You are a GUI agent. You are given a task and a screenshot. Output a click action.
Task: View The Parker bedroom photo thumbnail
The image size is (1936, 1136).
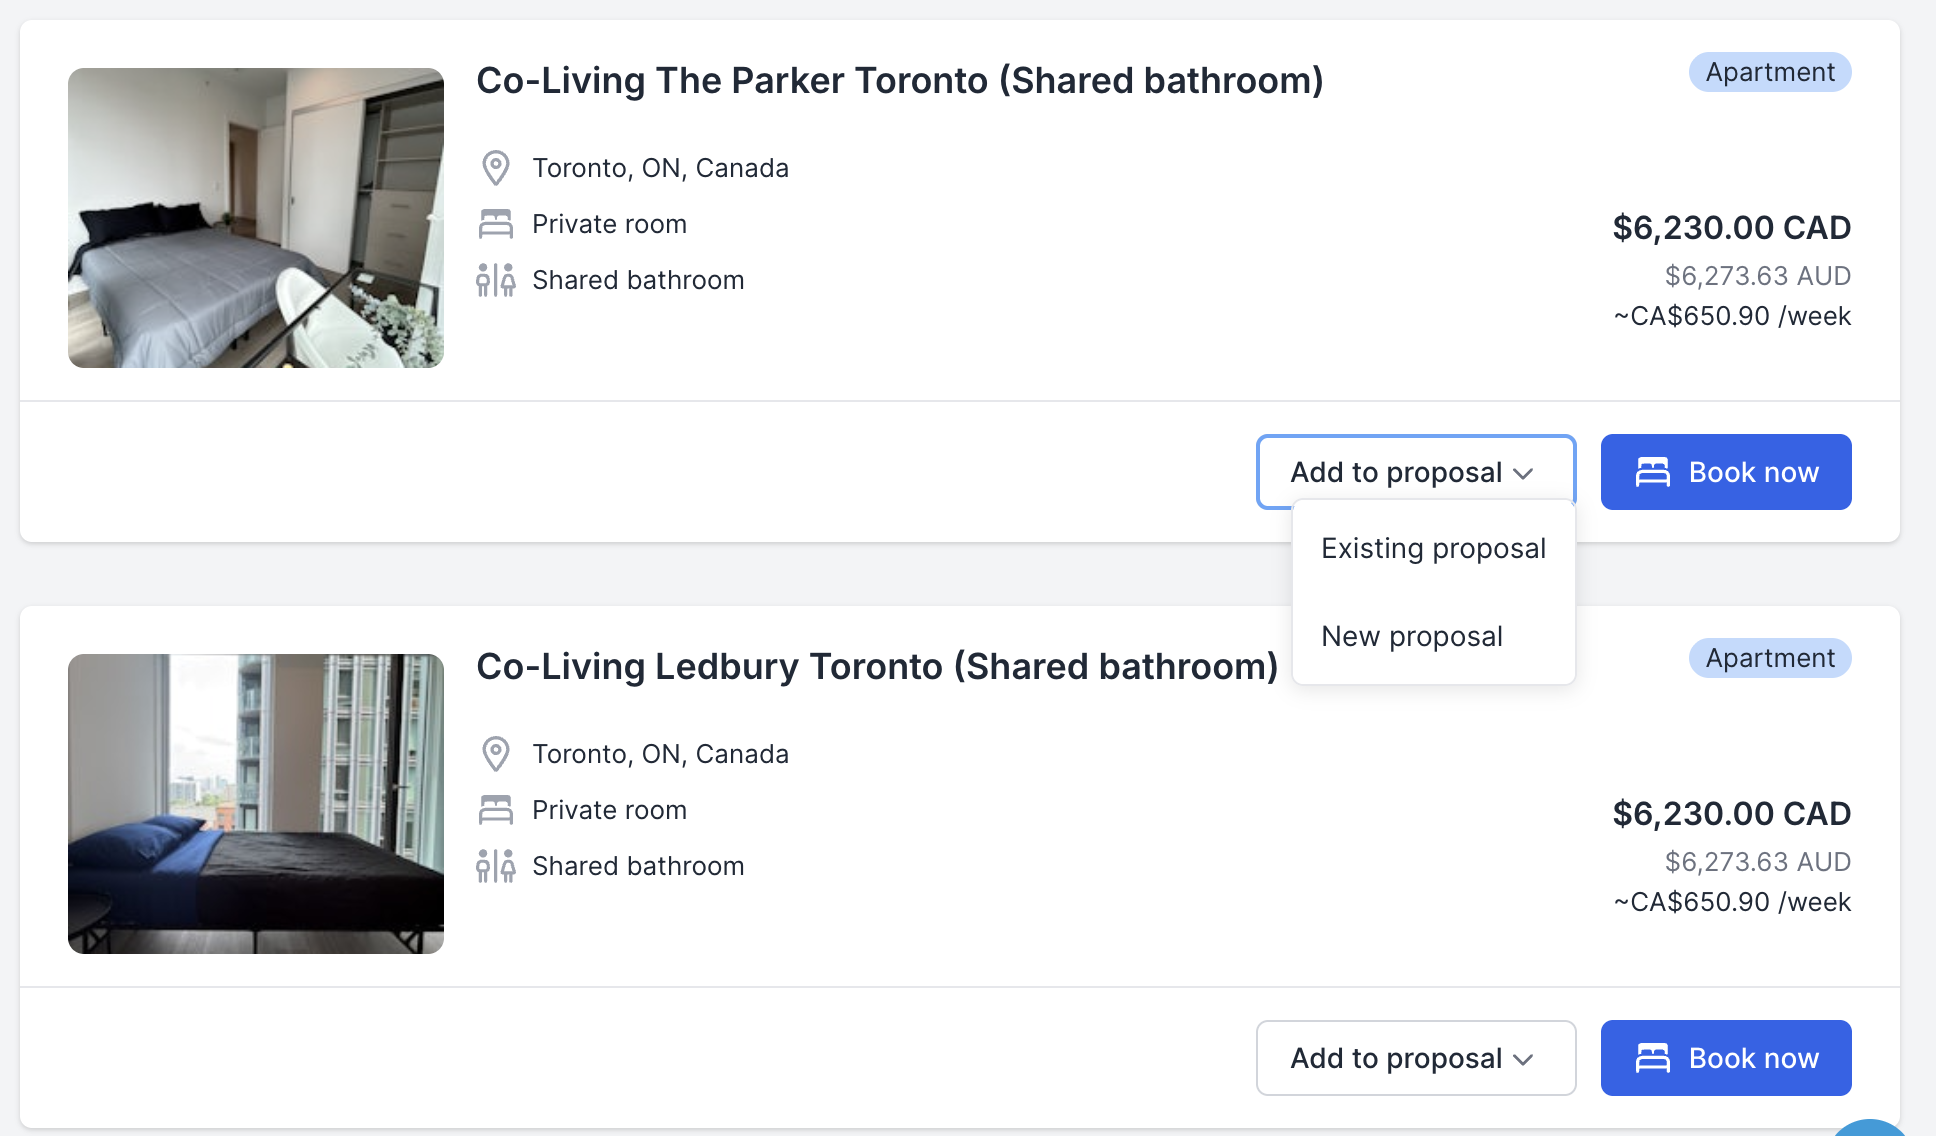[256, 218]
